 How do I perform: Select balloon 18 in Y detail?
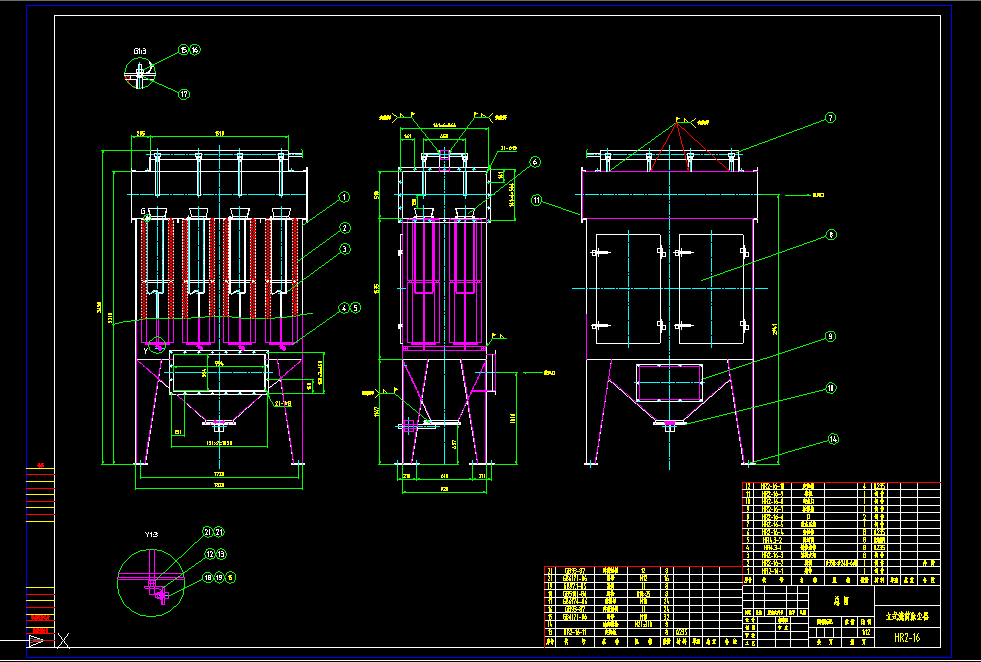pos(208,578)
